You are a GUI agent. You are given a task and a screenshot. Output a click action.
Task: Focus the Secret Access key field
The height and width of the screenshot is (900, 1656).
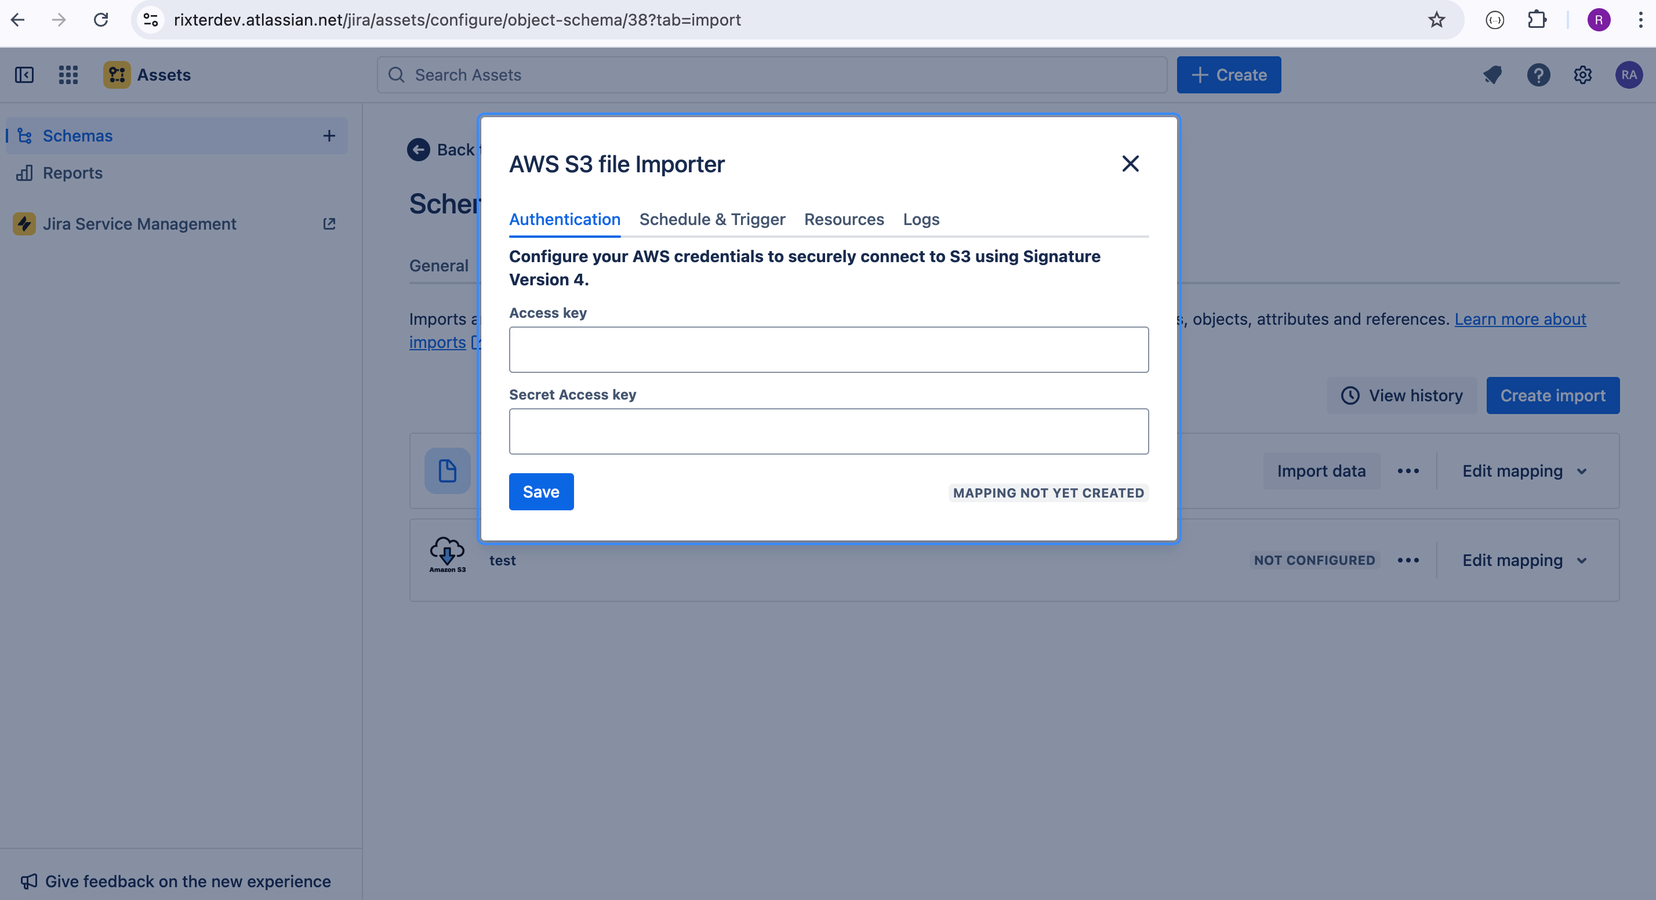828,431
